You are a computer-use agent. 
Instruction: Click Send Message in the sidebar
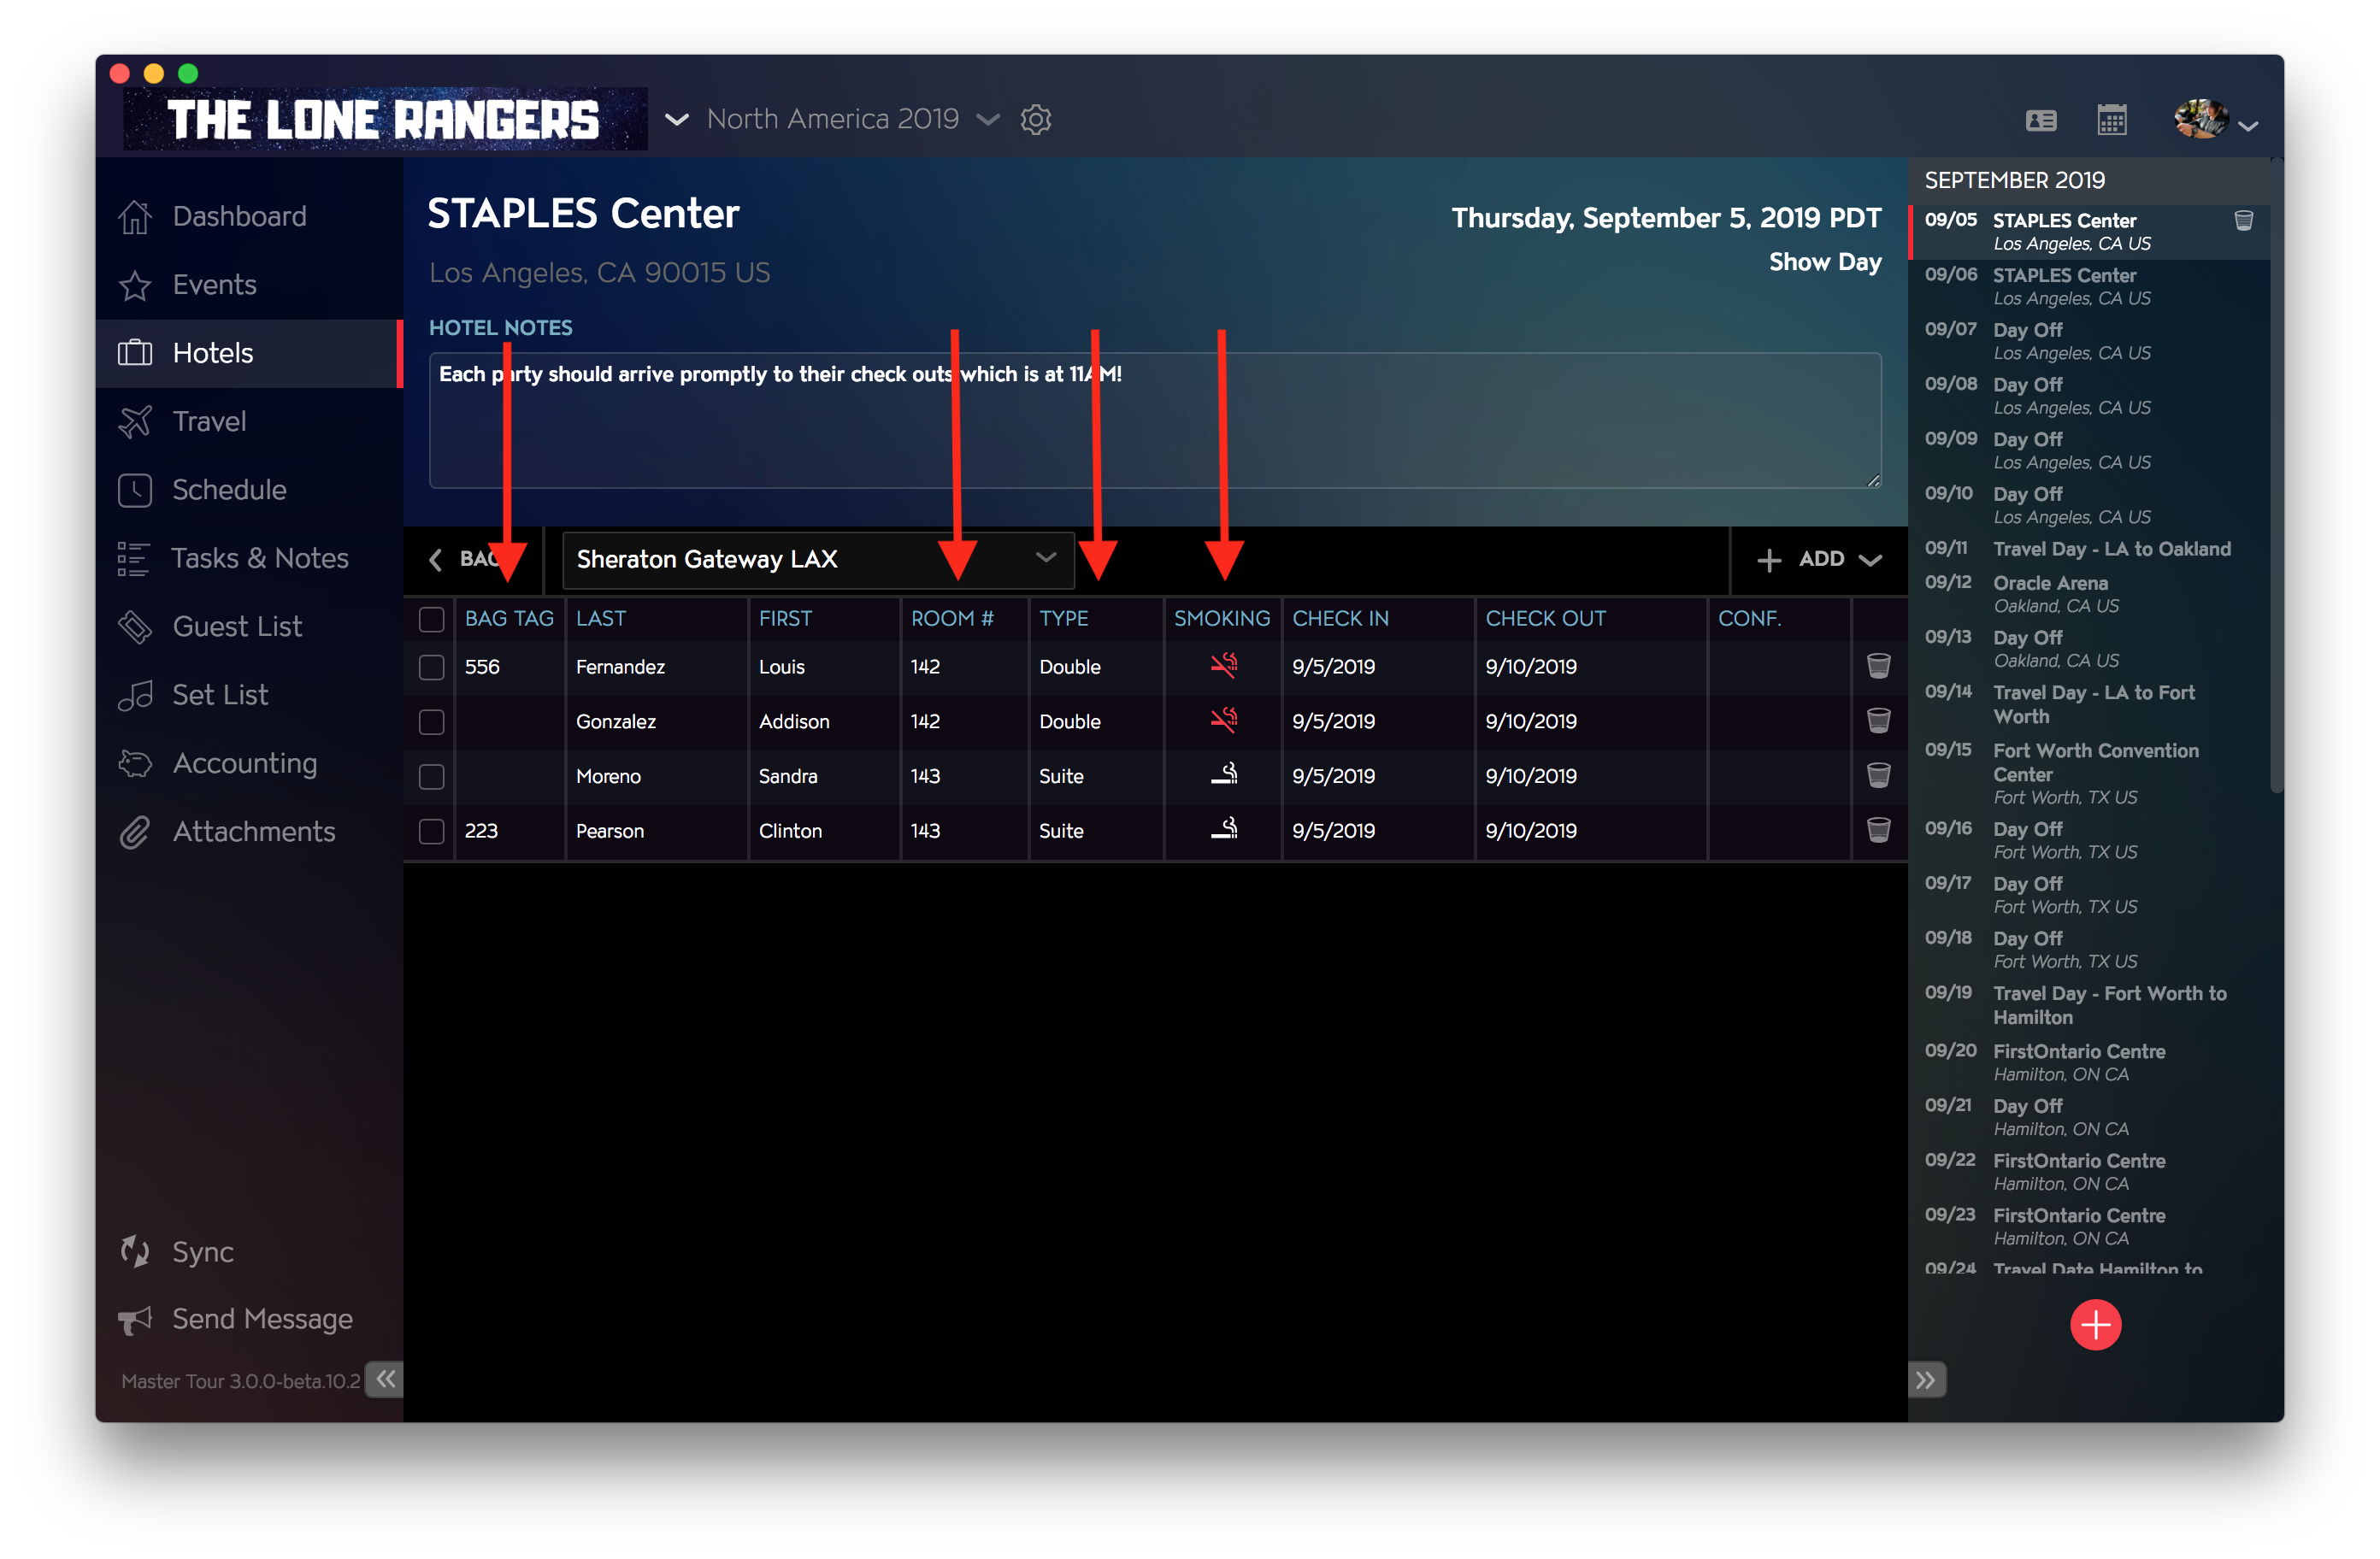[235, 1319]
